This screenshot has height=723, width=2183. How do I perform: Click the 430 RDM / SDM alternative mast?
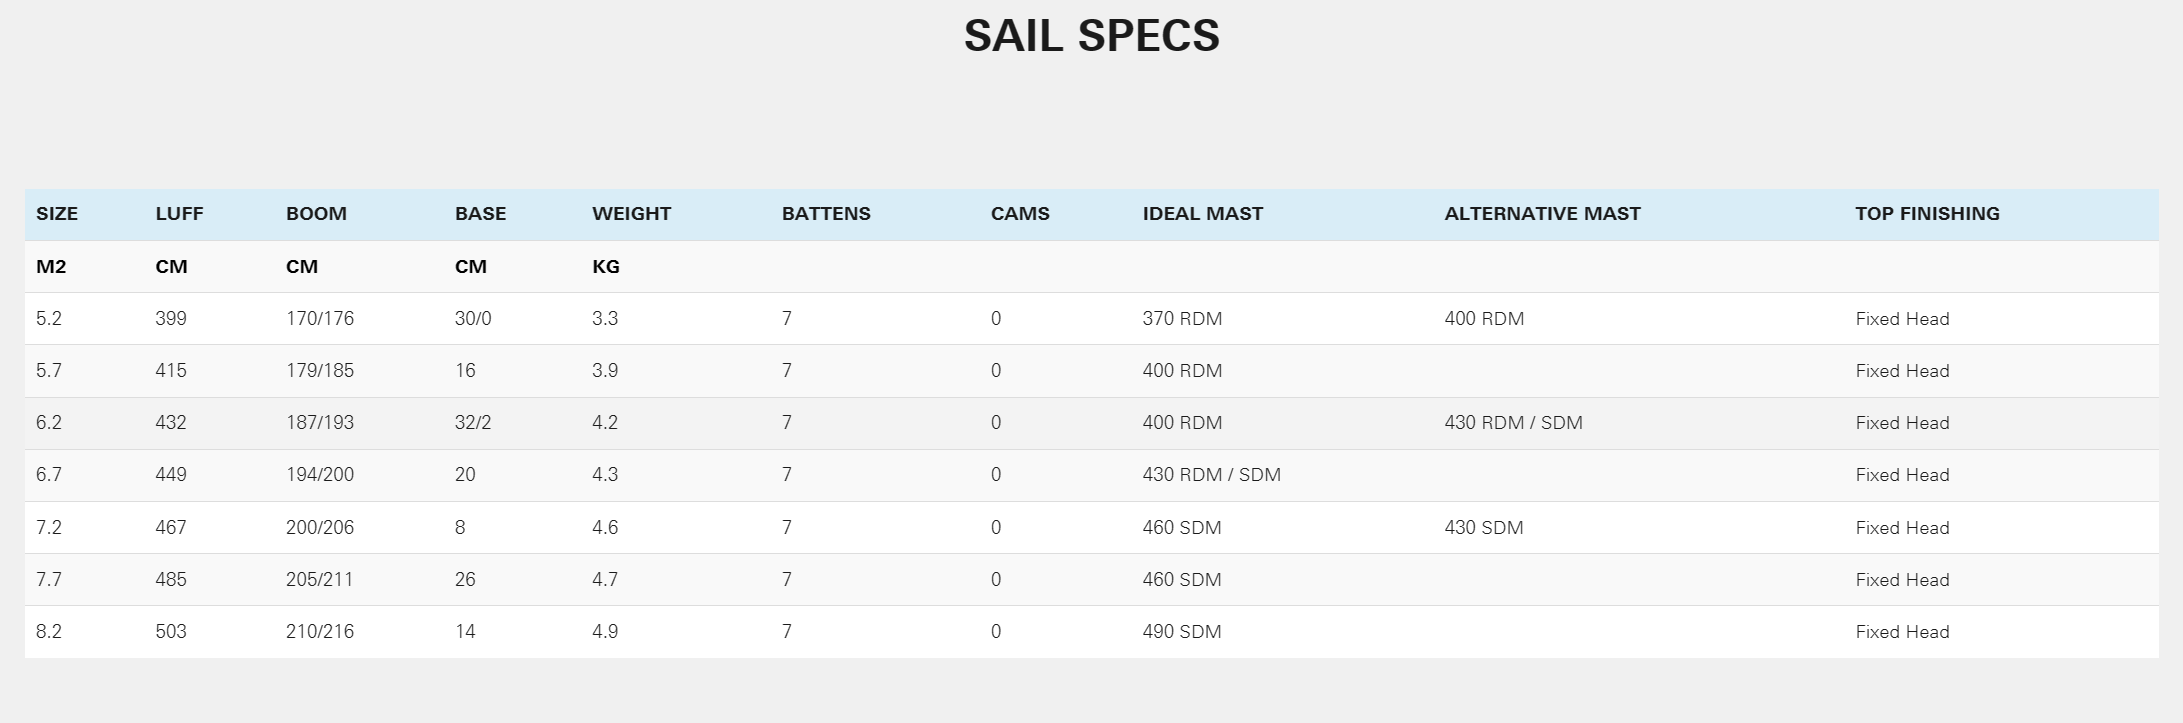tap(1513, 422)
